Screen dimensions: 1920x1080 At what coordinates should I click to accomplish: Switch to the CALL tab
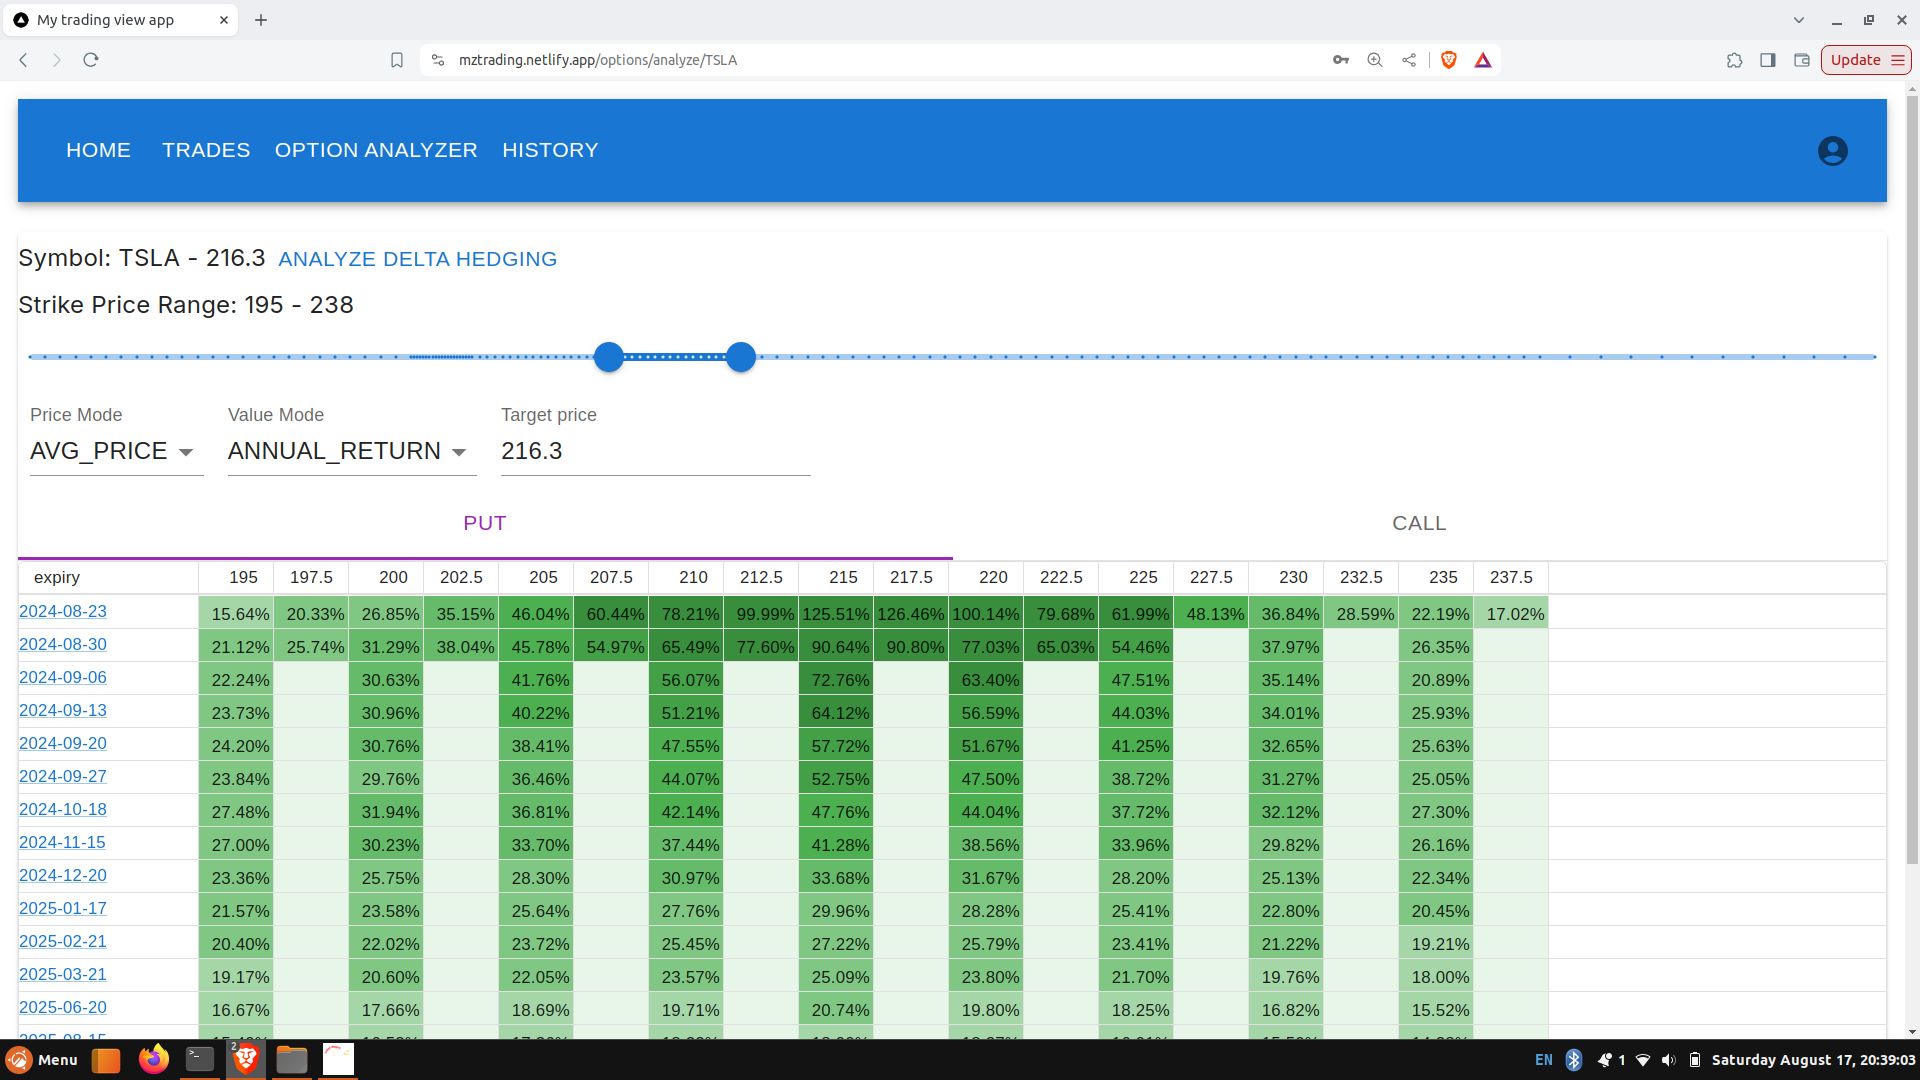1419,523
